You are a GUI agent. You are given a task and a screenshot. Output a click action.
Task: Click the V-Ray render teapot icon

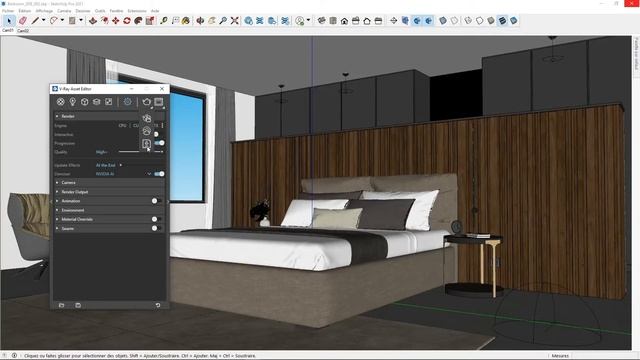(147, 102)
